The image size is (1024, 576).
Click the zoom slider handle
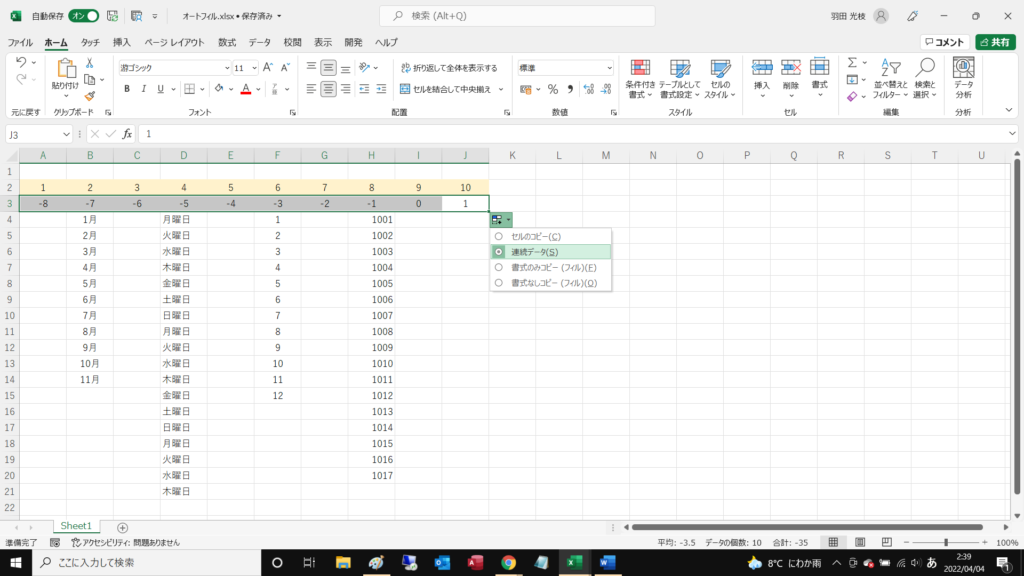point(946,543)
